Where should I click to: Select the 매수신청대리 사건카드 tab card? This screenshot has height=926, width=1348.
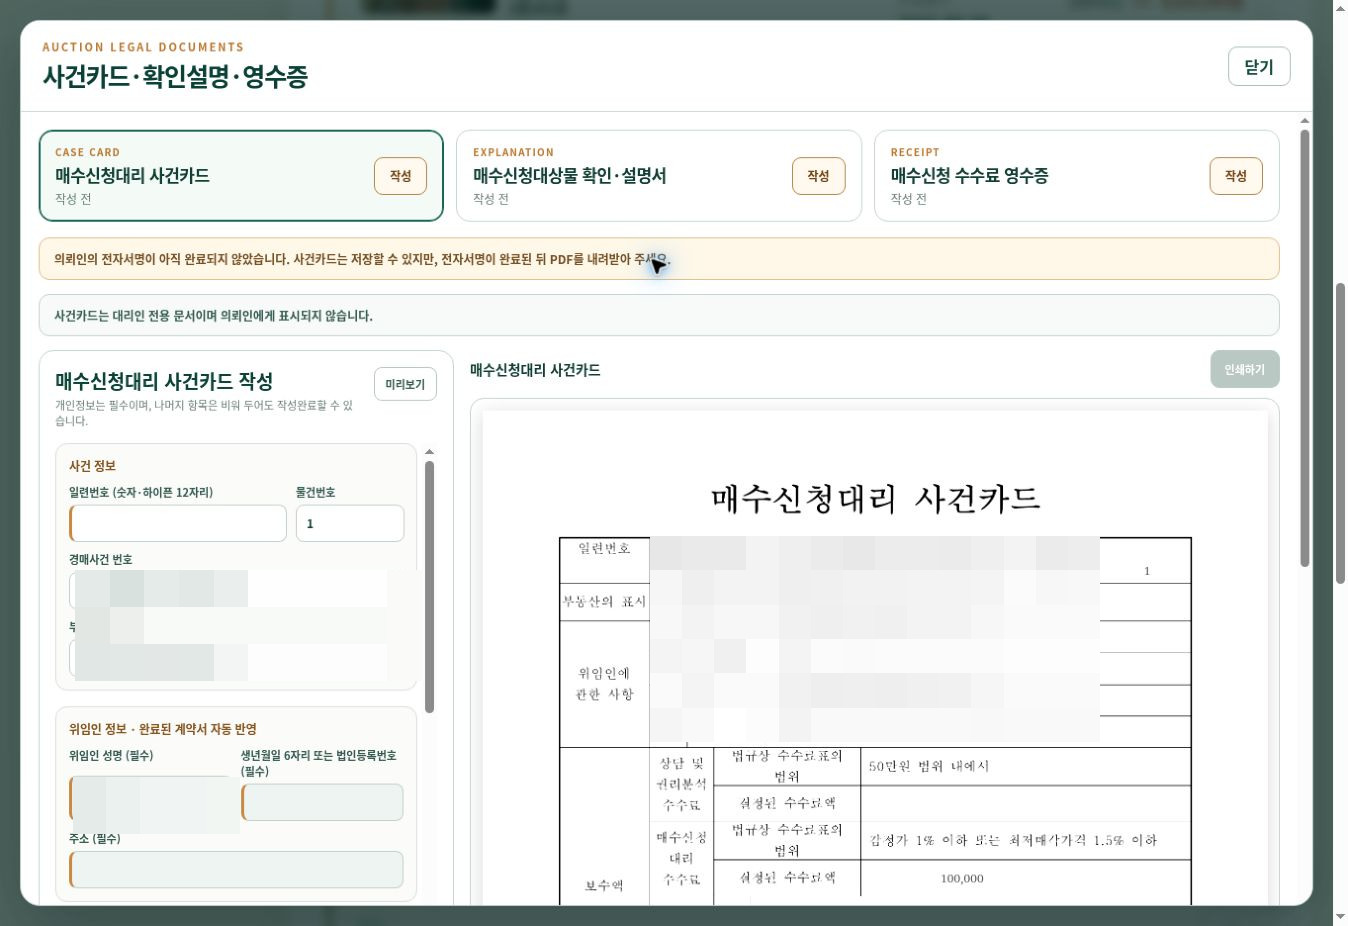tap(241, 176)
